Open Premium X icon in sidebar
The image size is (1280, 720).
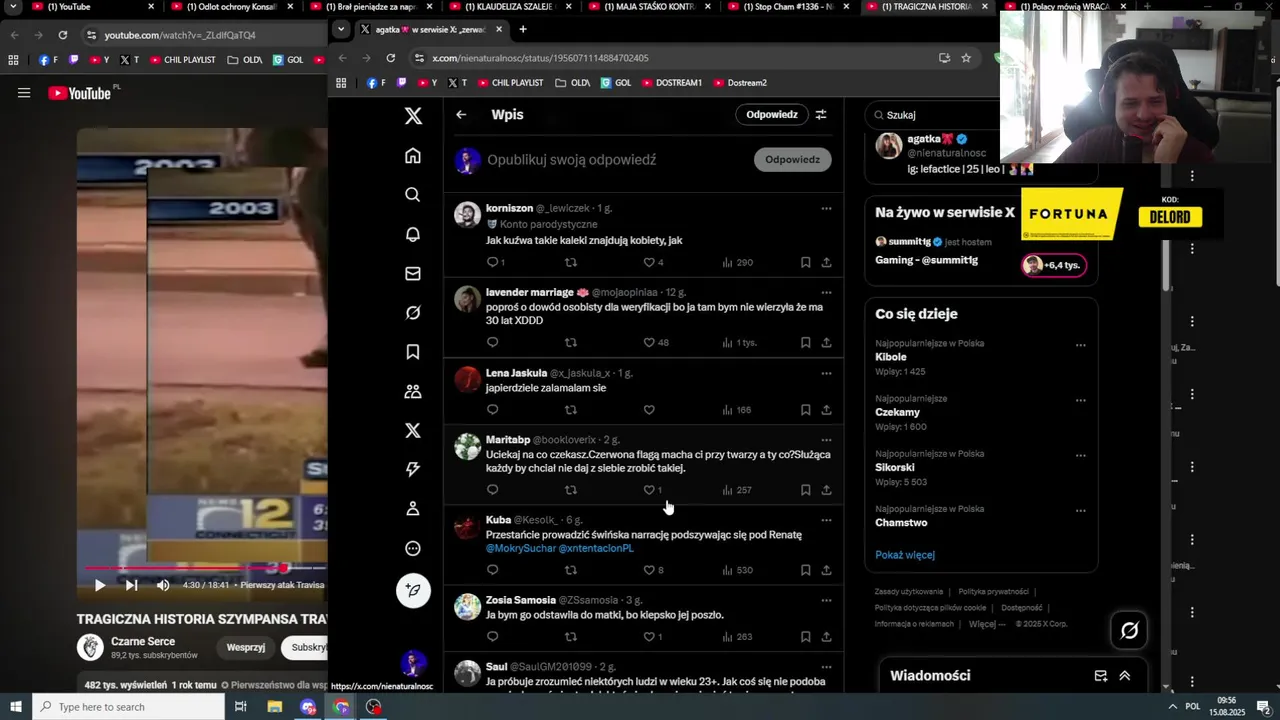point(413,430)
